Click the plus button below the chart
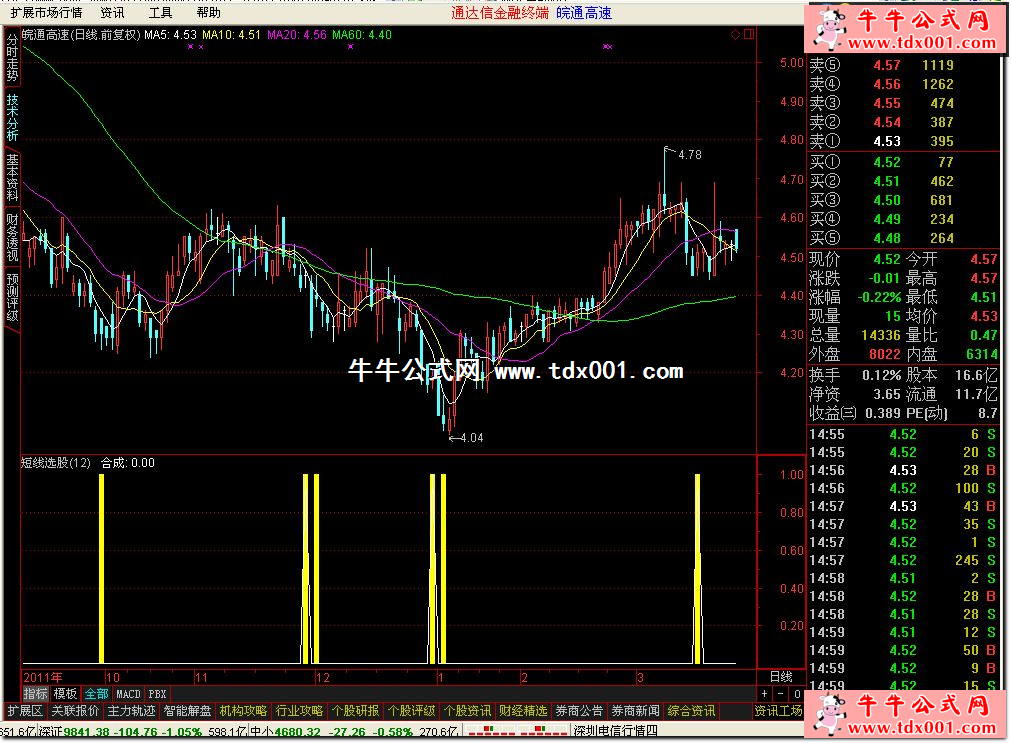Screen dimensions: 1011x743 764,694
